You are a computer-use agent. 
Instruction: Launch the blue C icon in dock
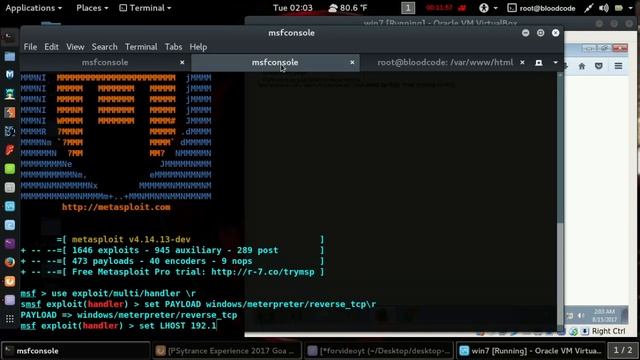tap(9, 225)
